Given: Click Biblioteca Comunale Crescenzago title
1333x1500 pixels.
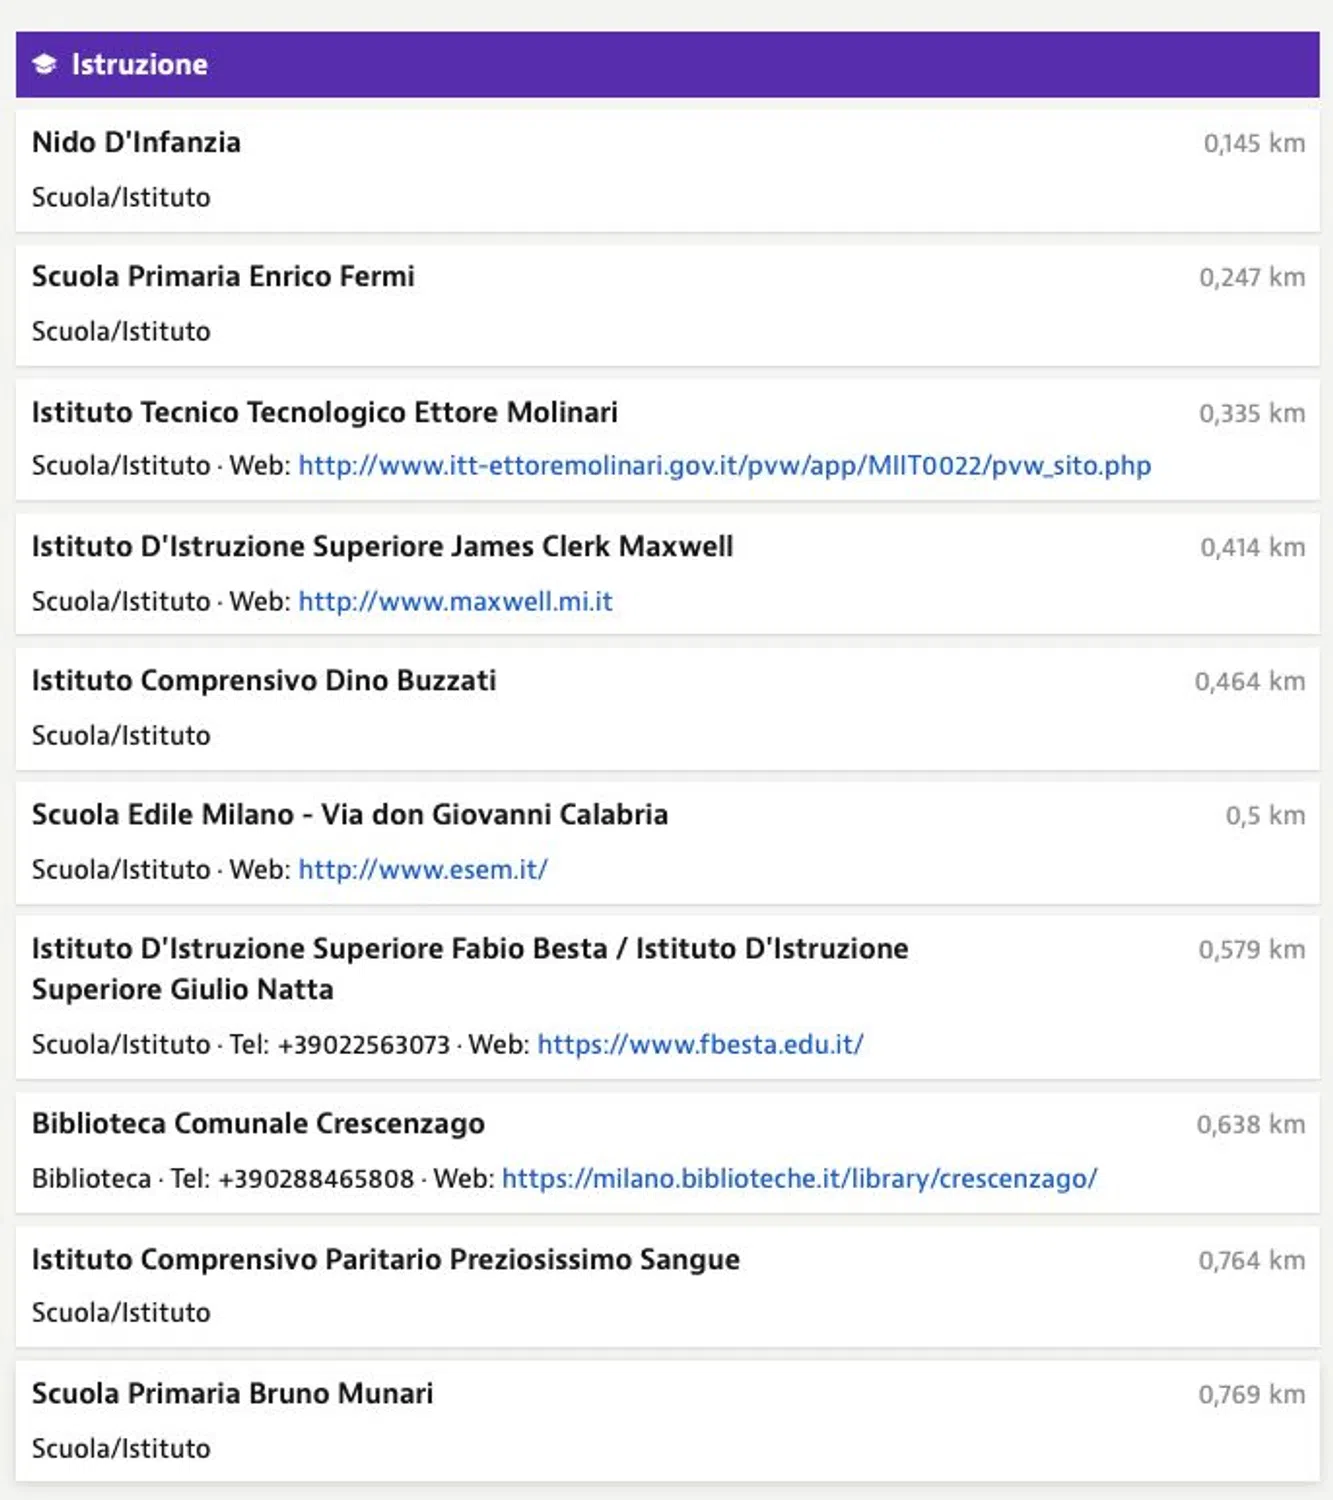Looking at the screenshot, I should 258,1123.
